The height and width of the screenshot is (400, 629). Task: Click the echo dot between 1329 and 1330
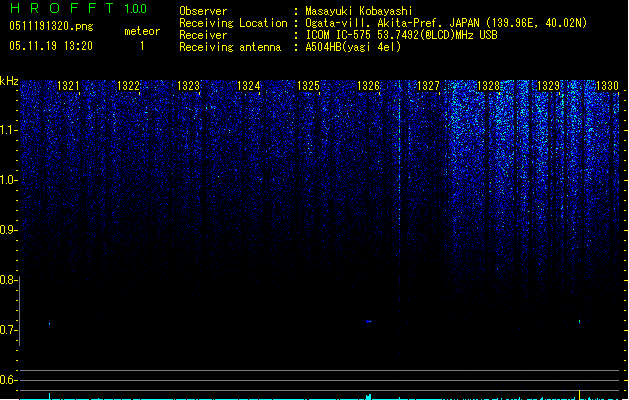click(x=579, y=321)
